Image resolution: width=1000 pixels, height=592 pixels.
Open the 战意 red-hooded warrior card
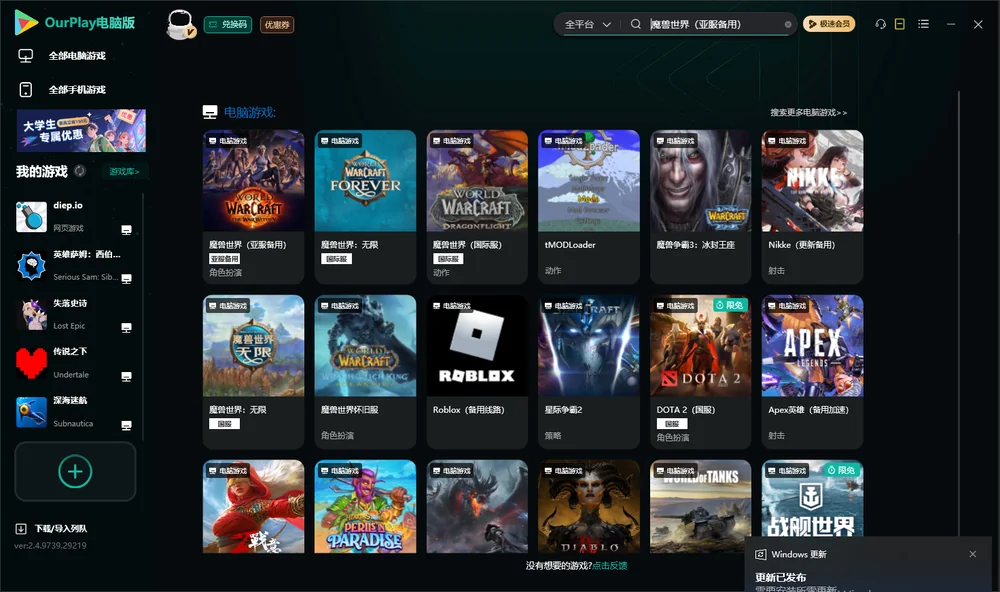(x=253, y=507)
